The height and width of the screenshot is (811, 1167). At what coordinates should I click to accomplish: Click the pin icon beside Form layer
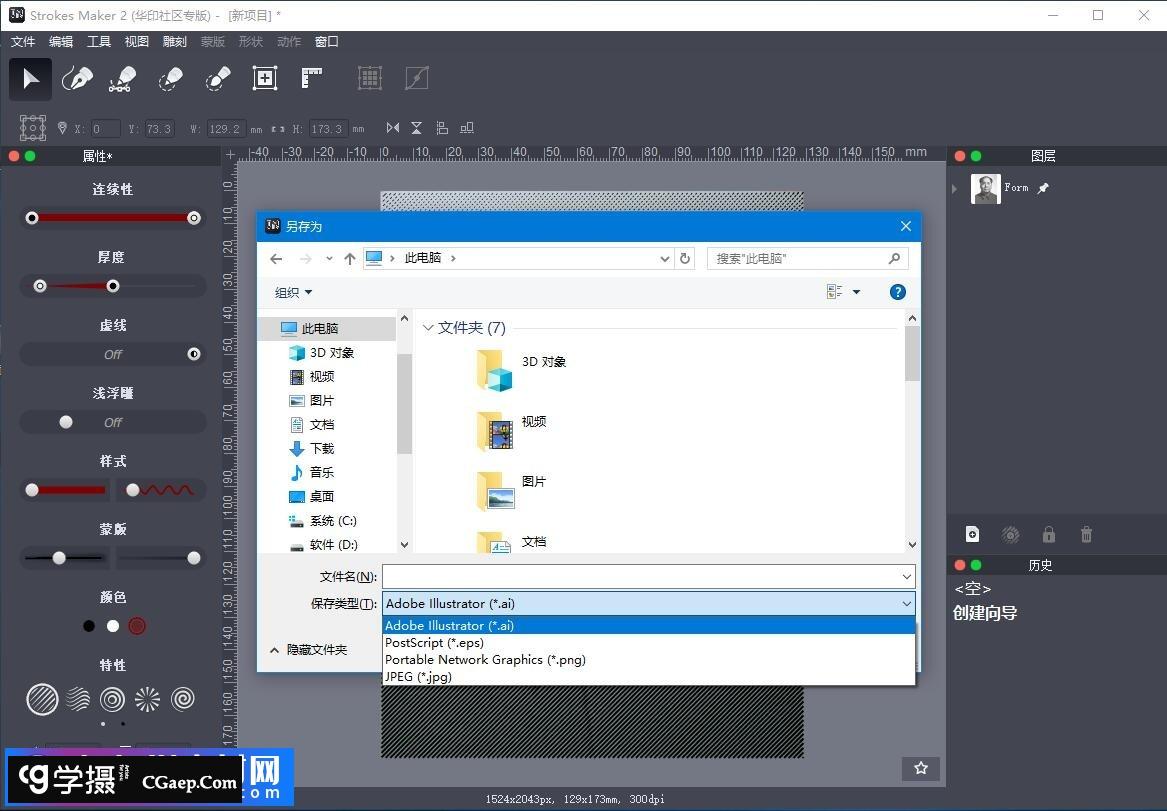click(x=1043, y=188)
